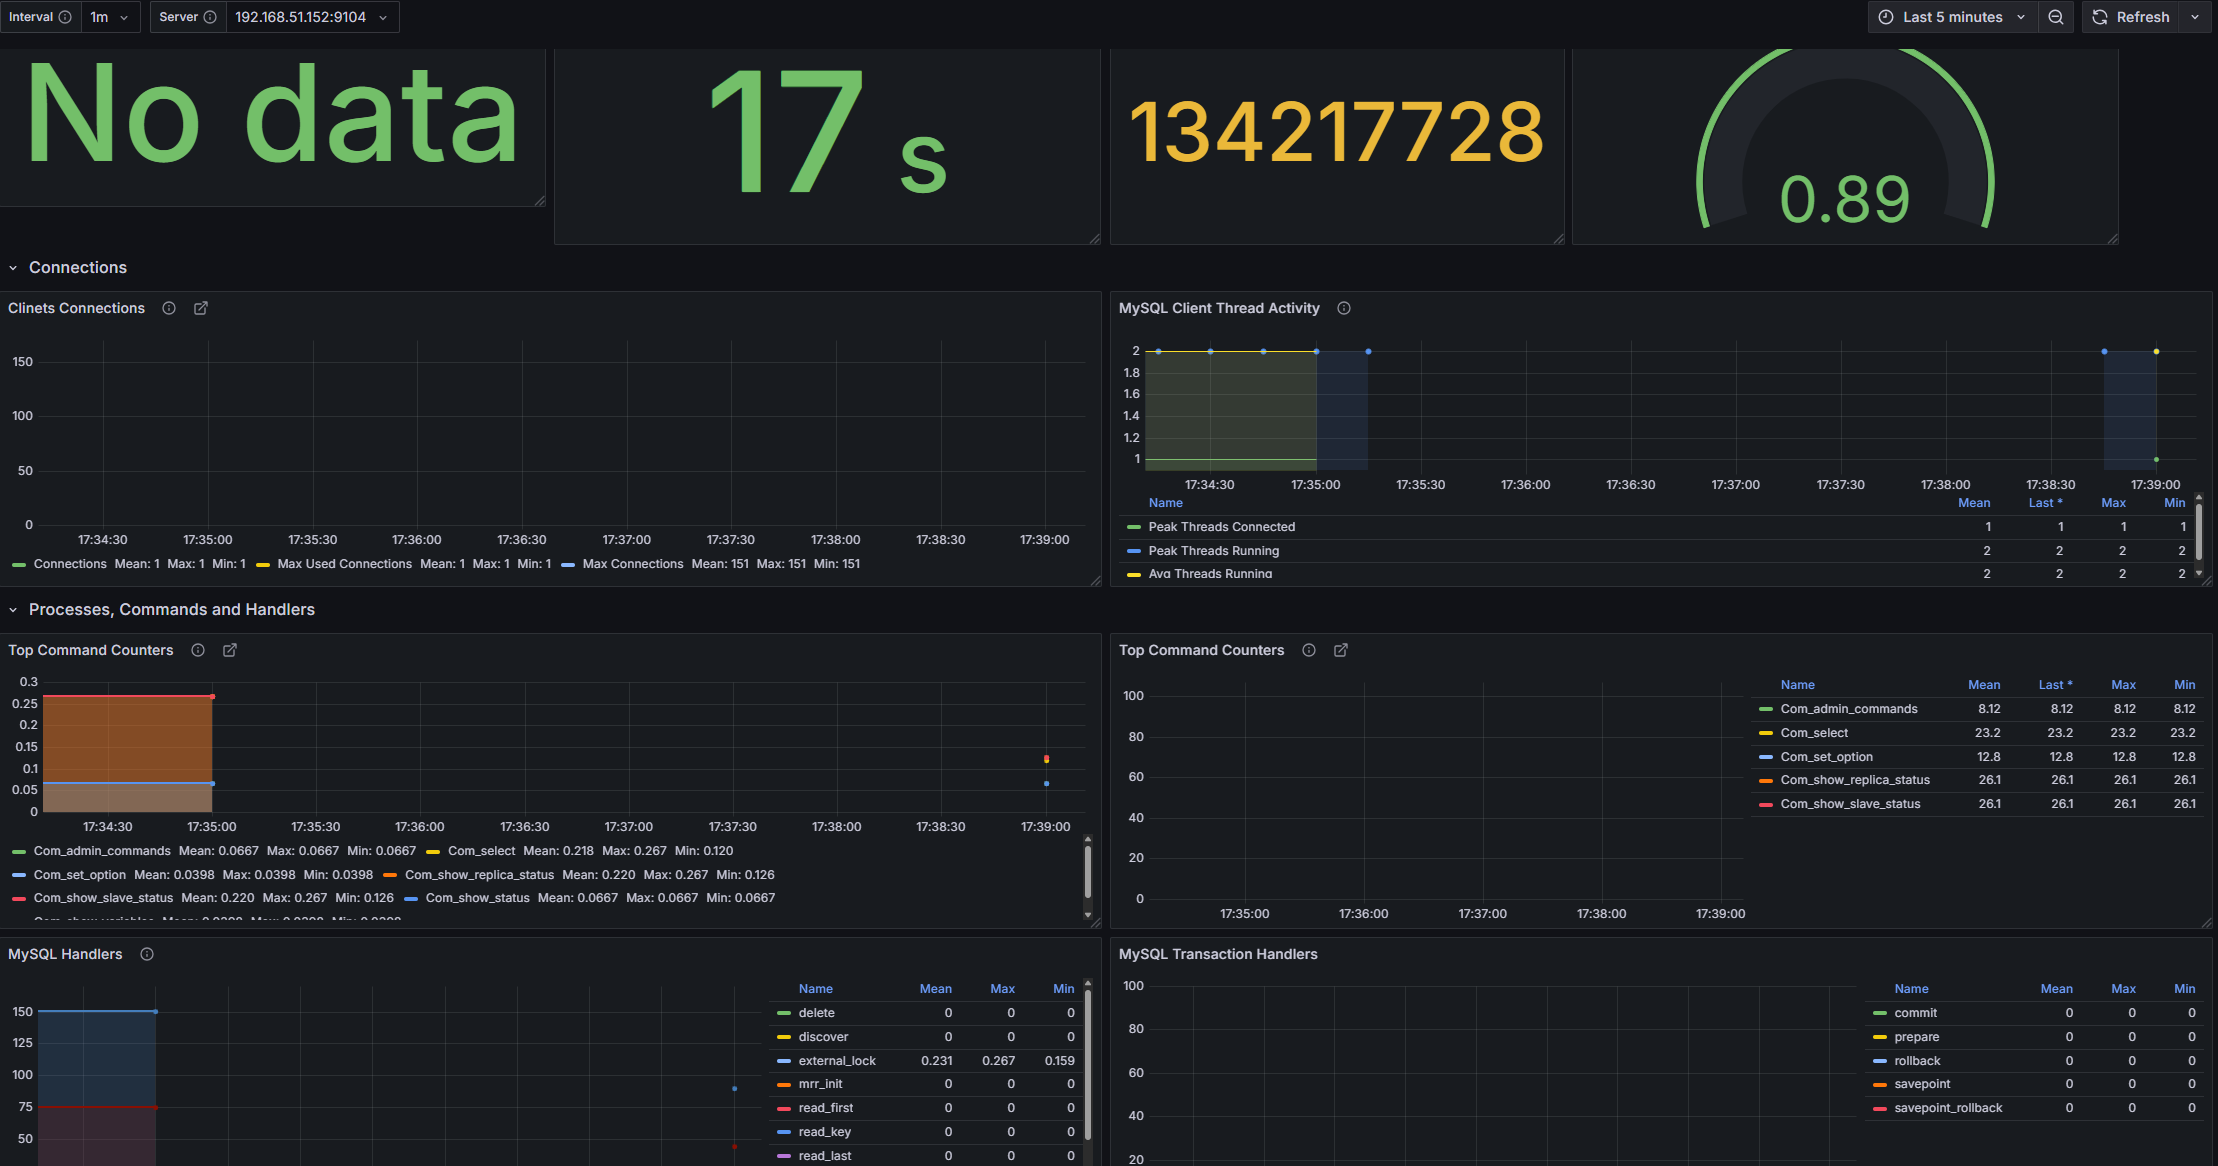Click info icon beside MySQL Client Thread Activity
The width and height of the screenshot is (2218, 1166).
pyautogui.click(x=1344, y=308)
